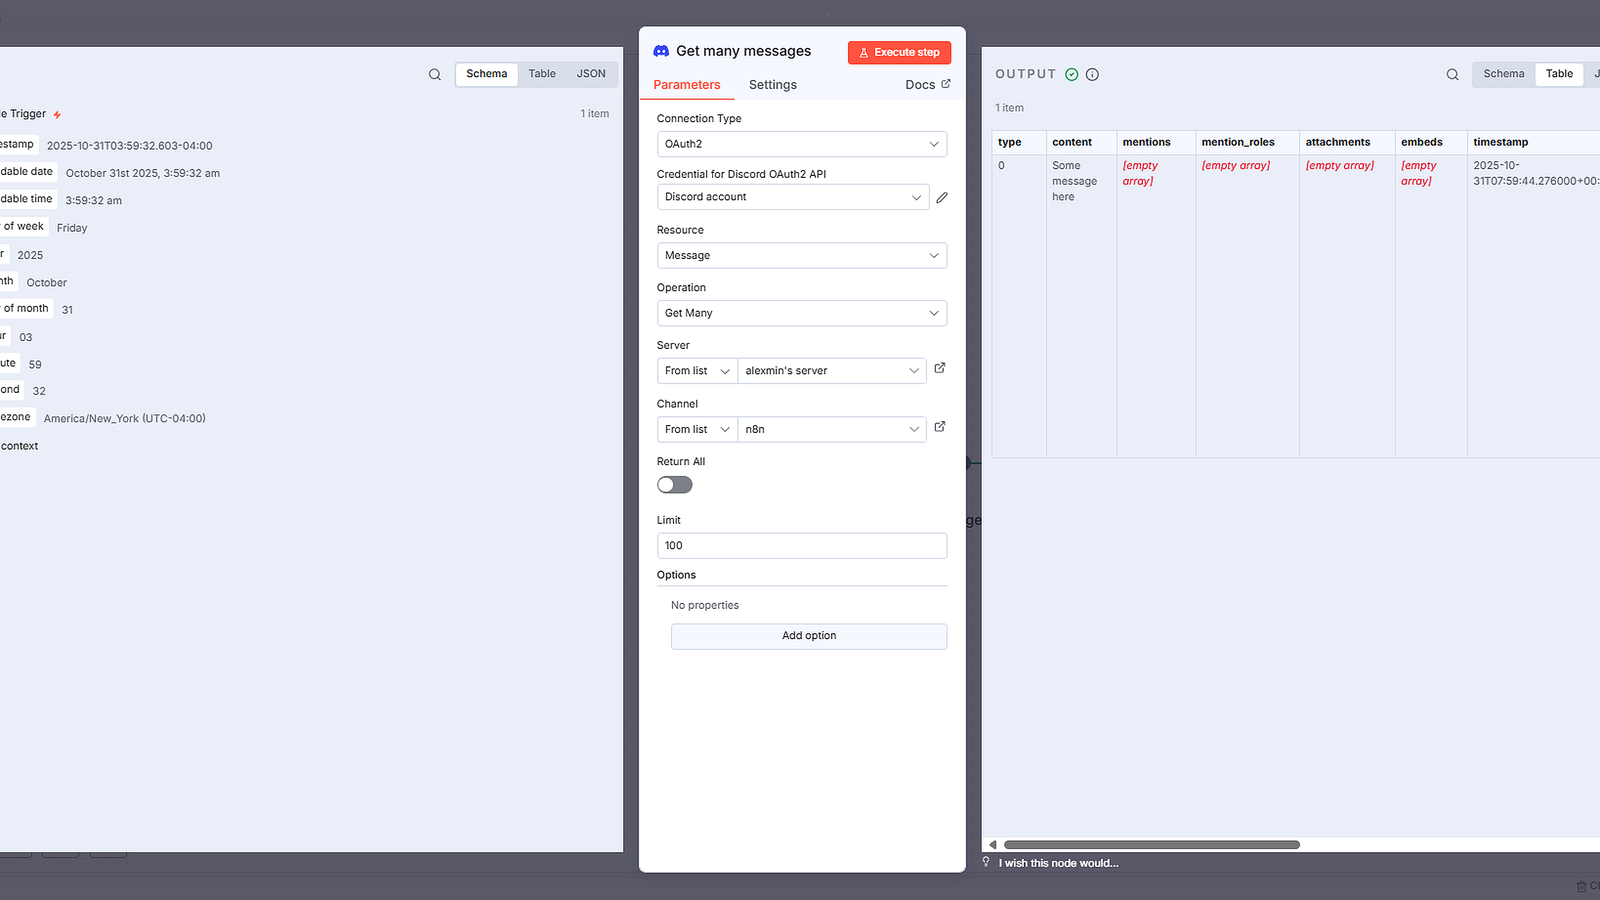Expand the Resource Message dropdown

[x=802, y=255]
